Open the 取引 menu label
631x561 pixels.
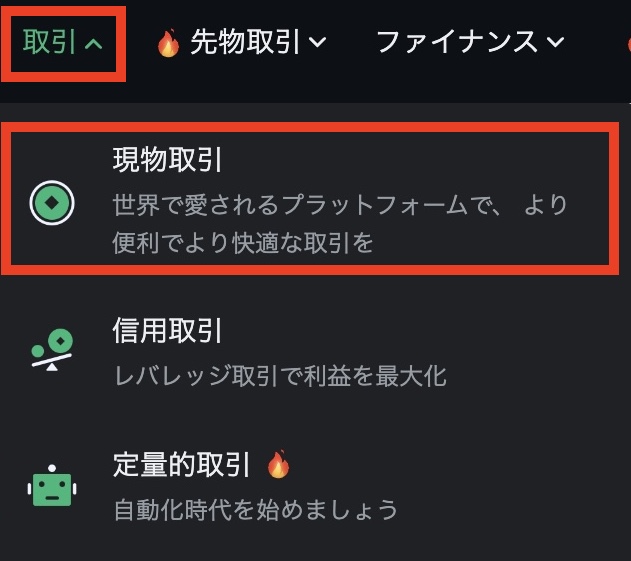click(49, 41)
